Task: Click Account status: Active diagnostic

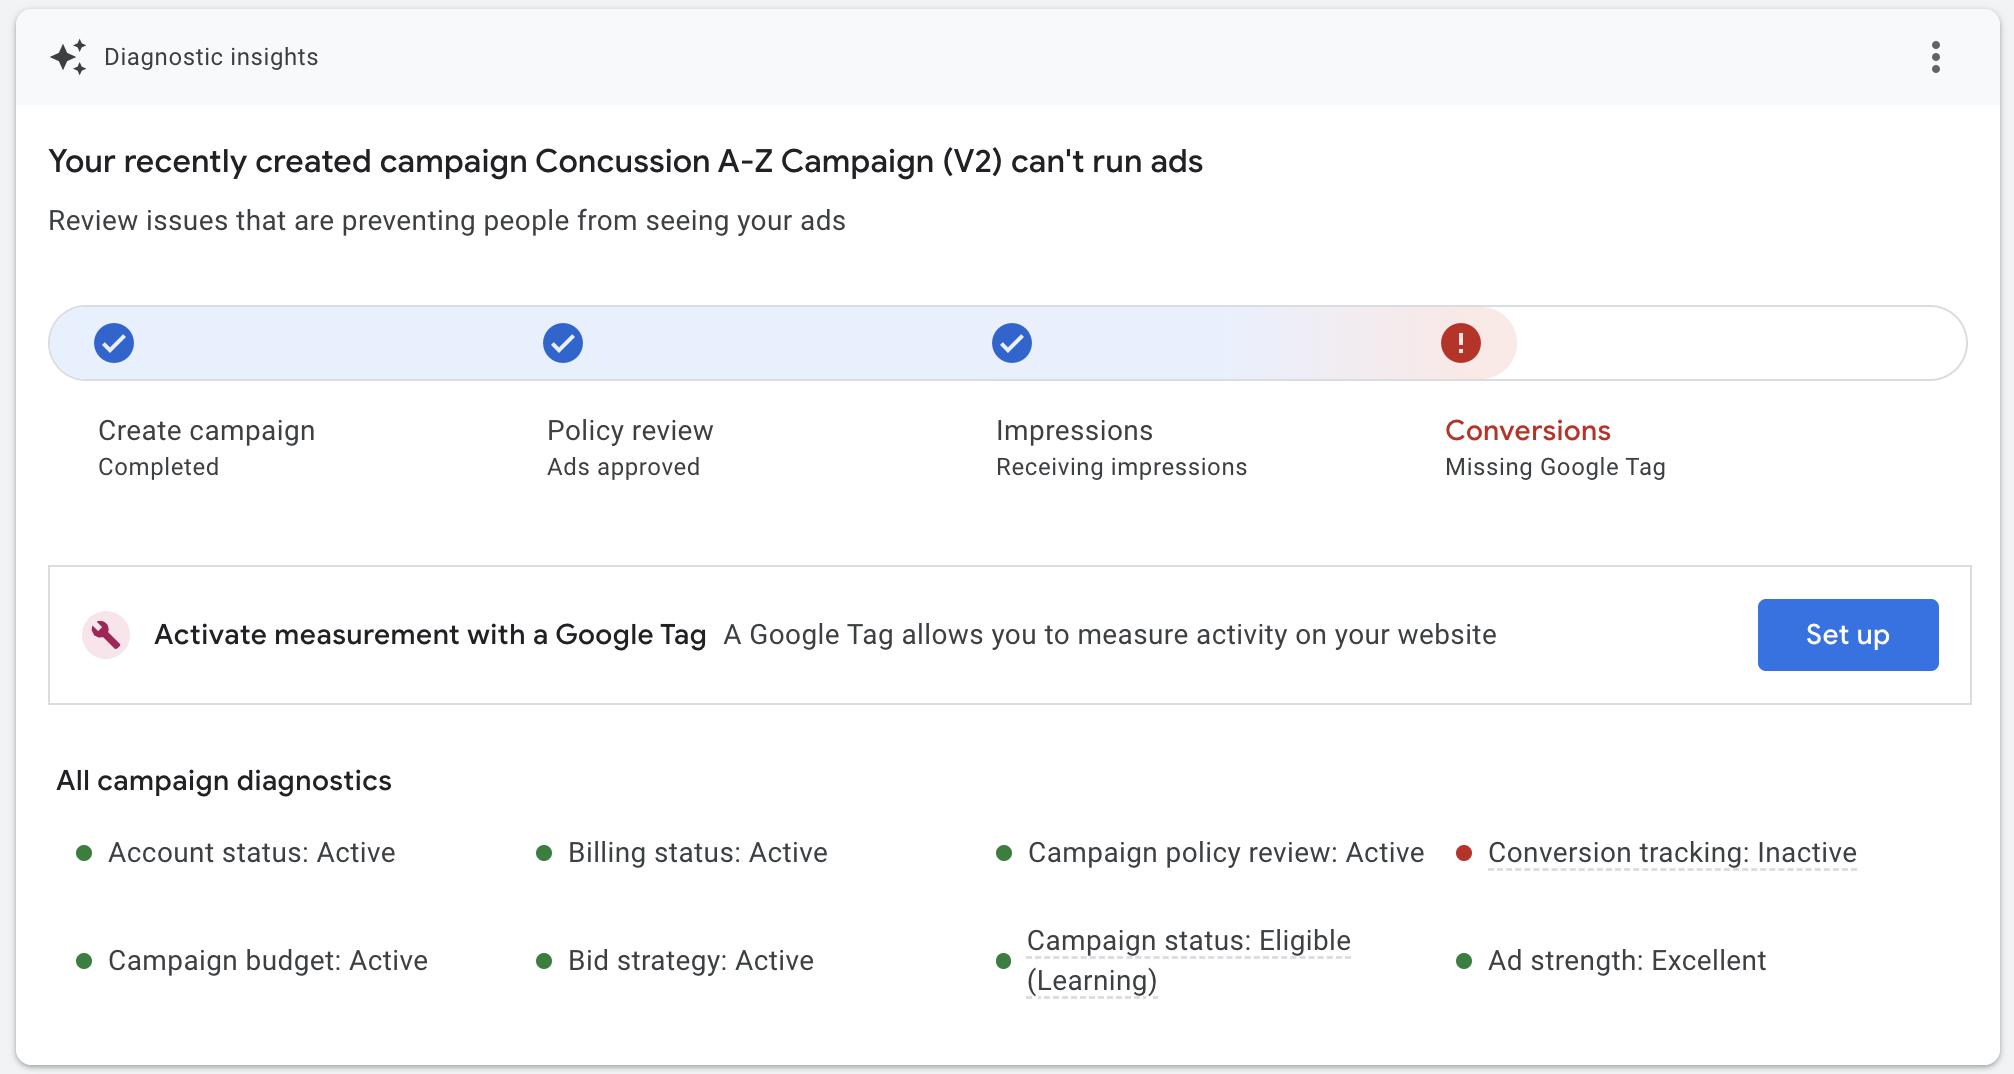Action: 252,853
